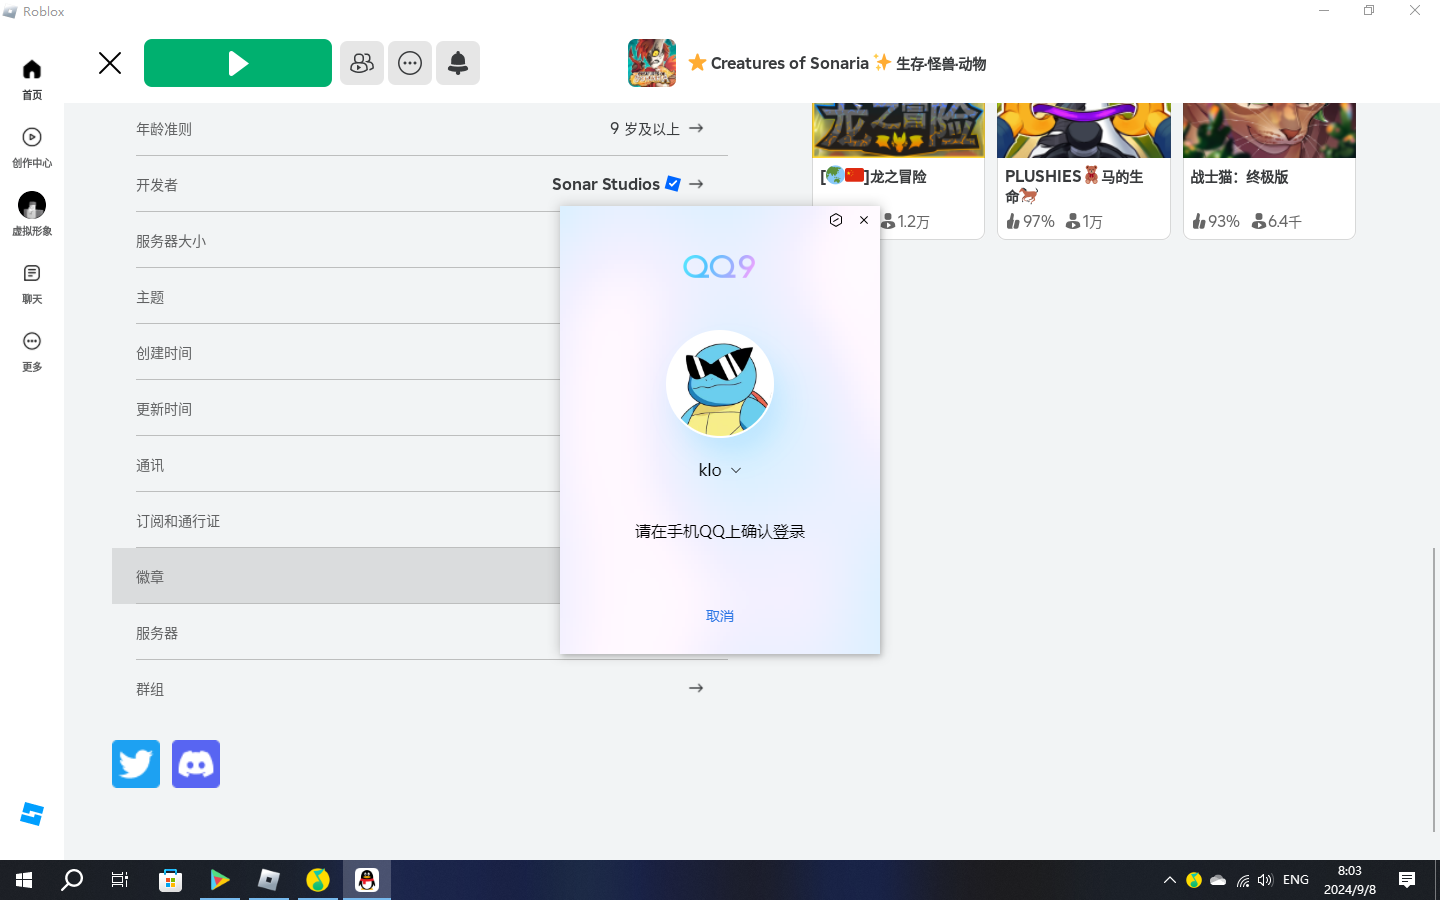Open the three-dot options button beside Play
The height and width of the screenshot is (900, 1440).
click(410, 63)
